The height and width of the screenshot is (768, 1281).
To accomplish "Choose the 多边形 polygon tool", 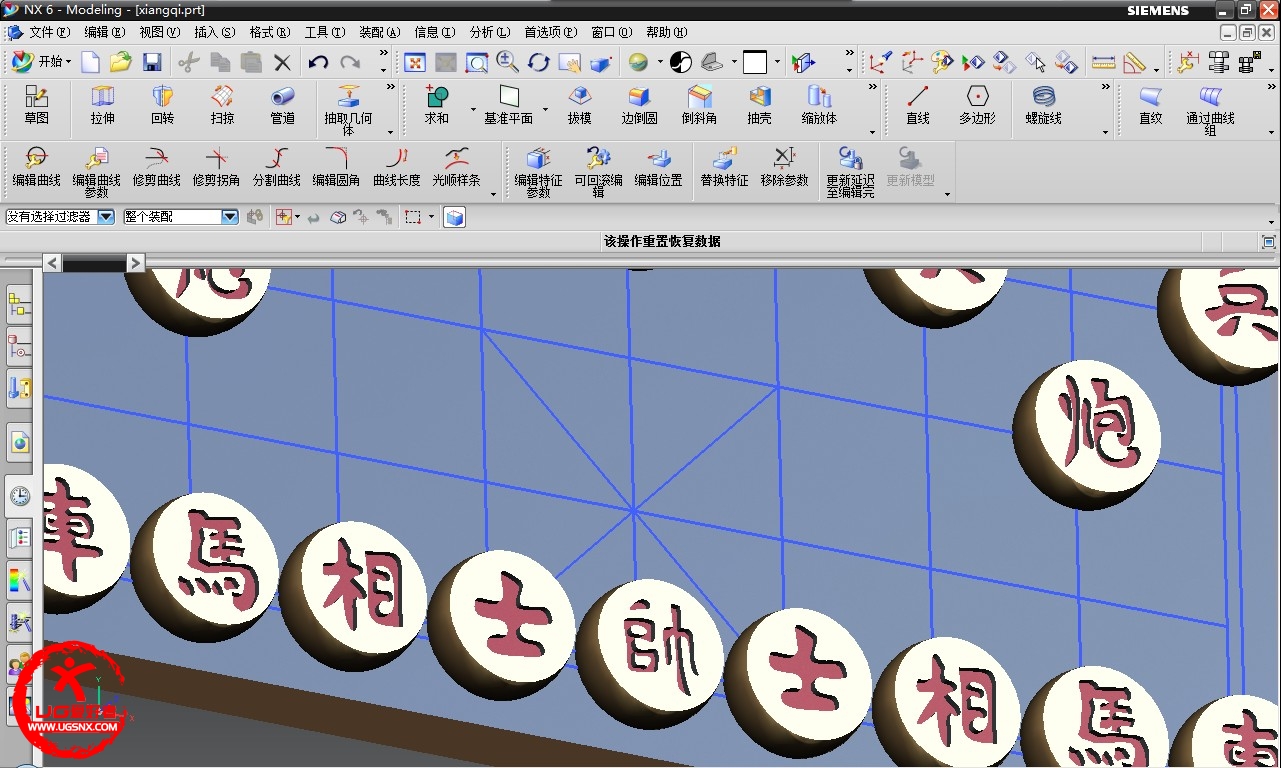I will click(977, 106).
